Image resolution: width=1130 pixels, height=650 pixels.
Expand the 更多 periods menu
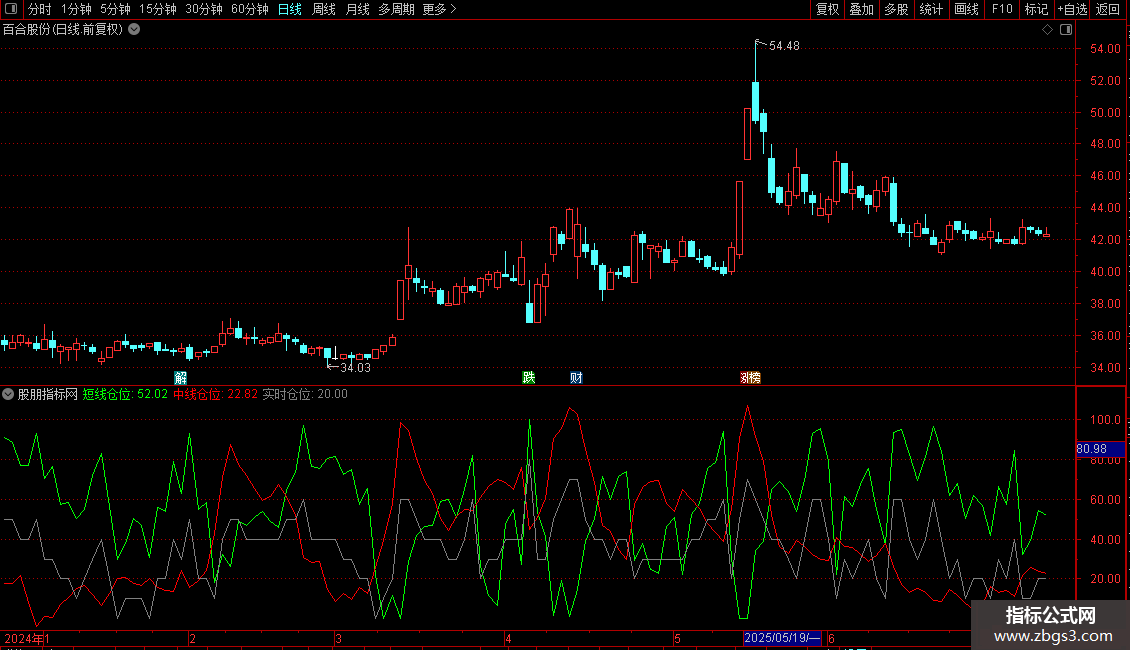[x=439, y=9]
